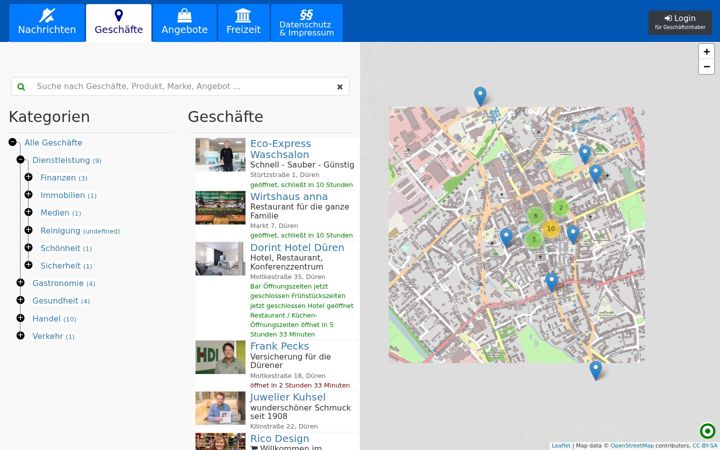Expand the Reinigung subcategory
The image size is (720, 450).
coord(28,230)
